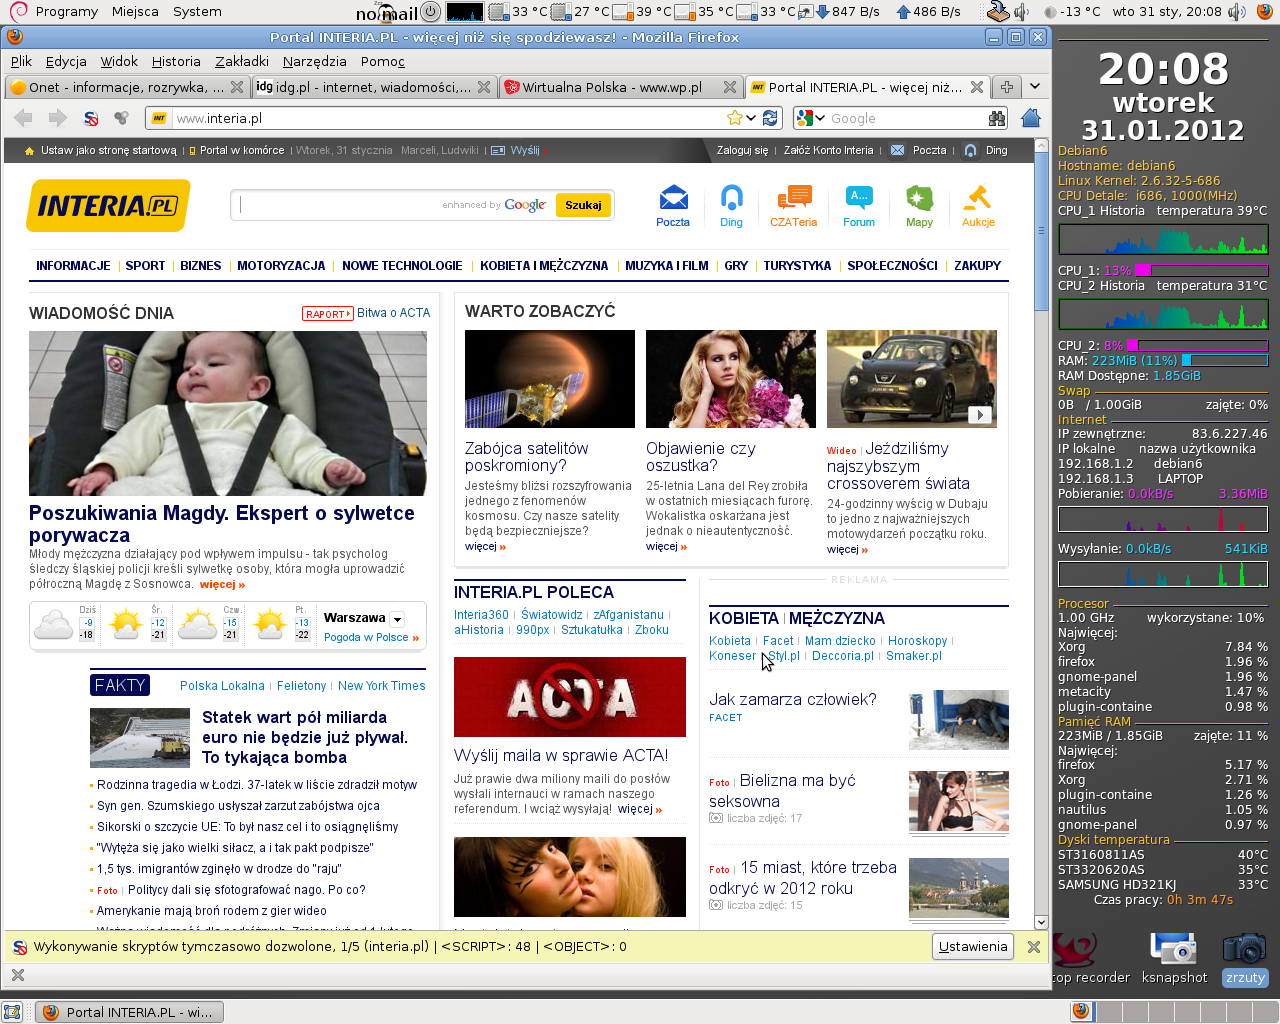Screen dimensions: 1280x1024
Task: Open a new tab with plus button
Action: (1007, 87)
